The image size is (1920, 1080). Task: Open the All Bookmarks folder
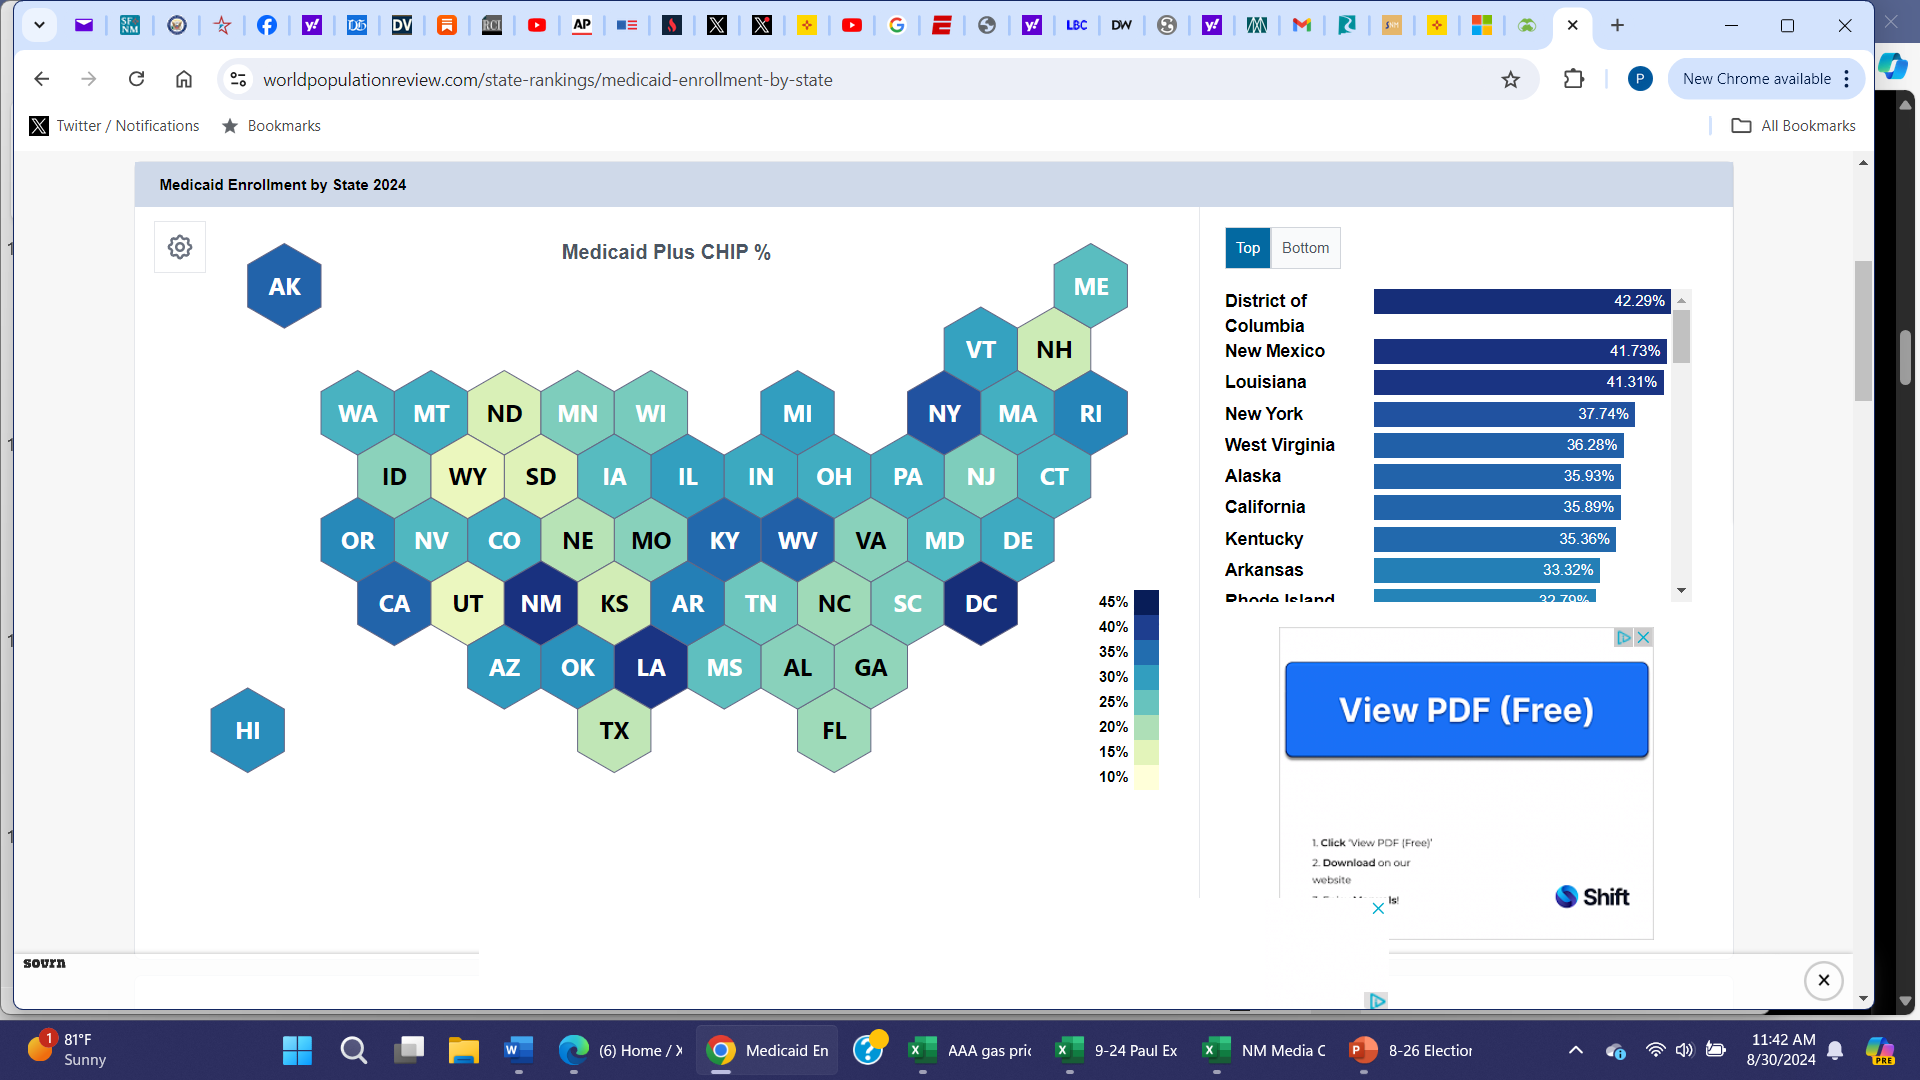pos(1793,126)
